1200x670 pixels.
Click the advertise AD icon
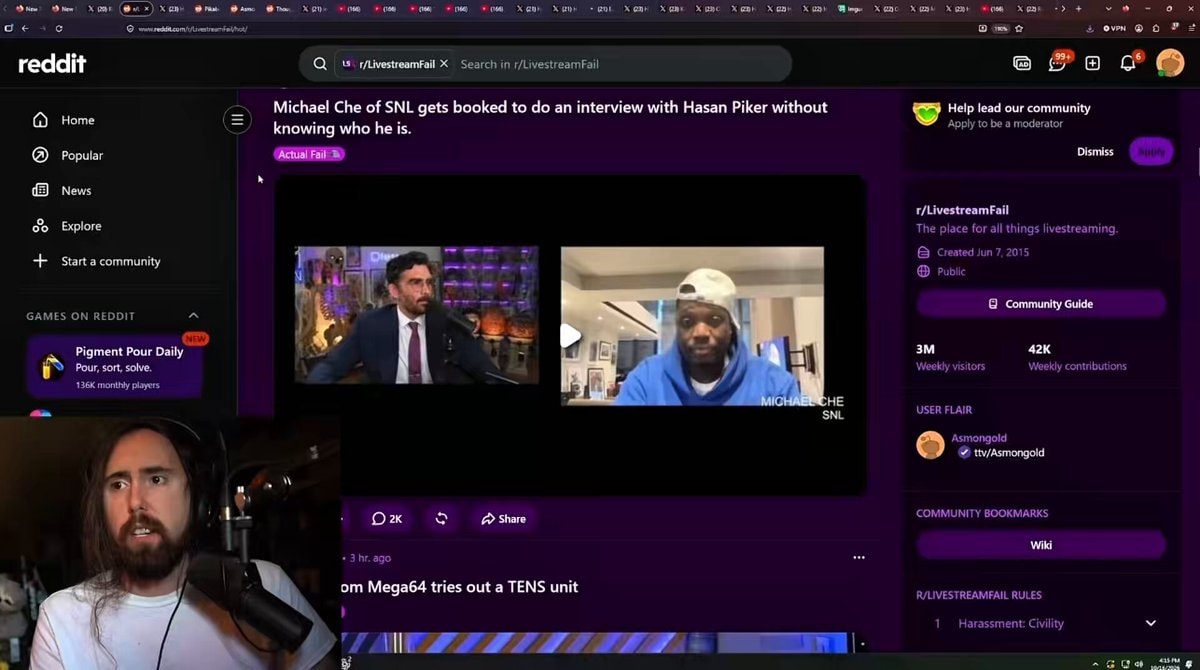click(1022, 63)
